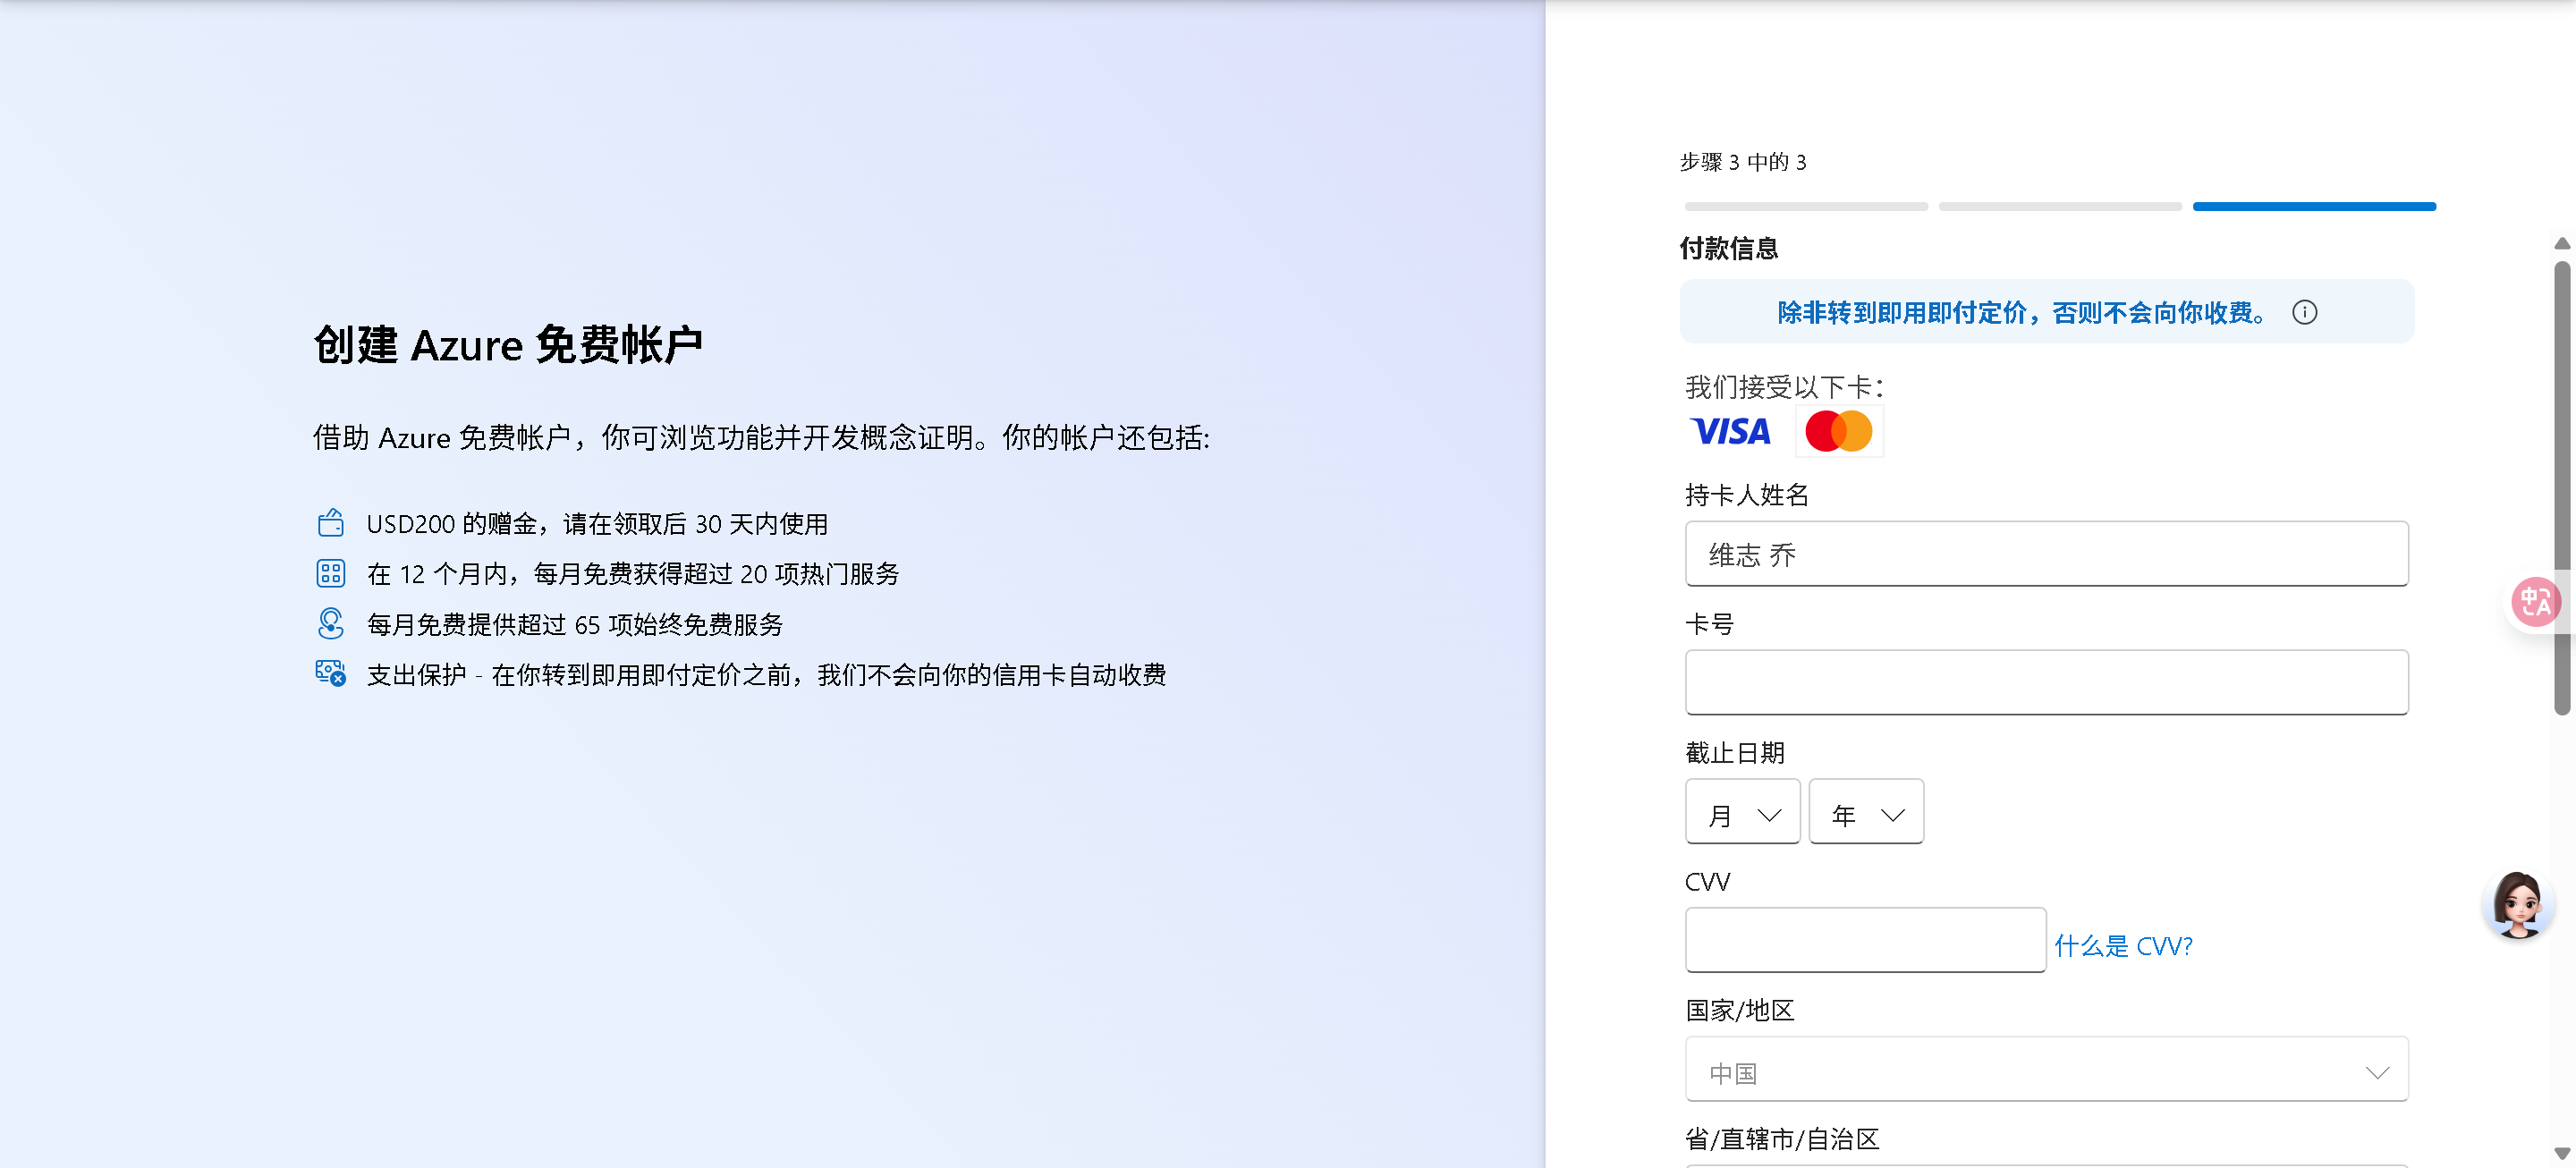2576x1168 pixels.
Task: Open the expiry month dropdown
Action: (1742, 814)
